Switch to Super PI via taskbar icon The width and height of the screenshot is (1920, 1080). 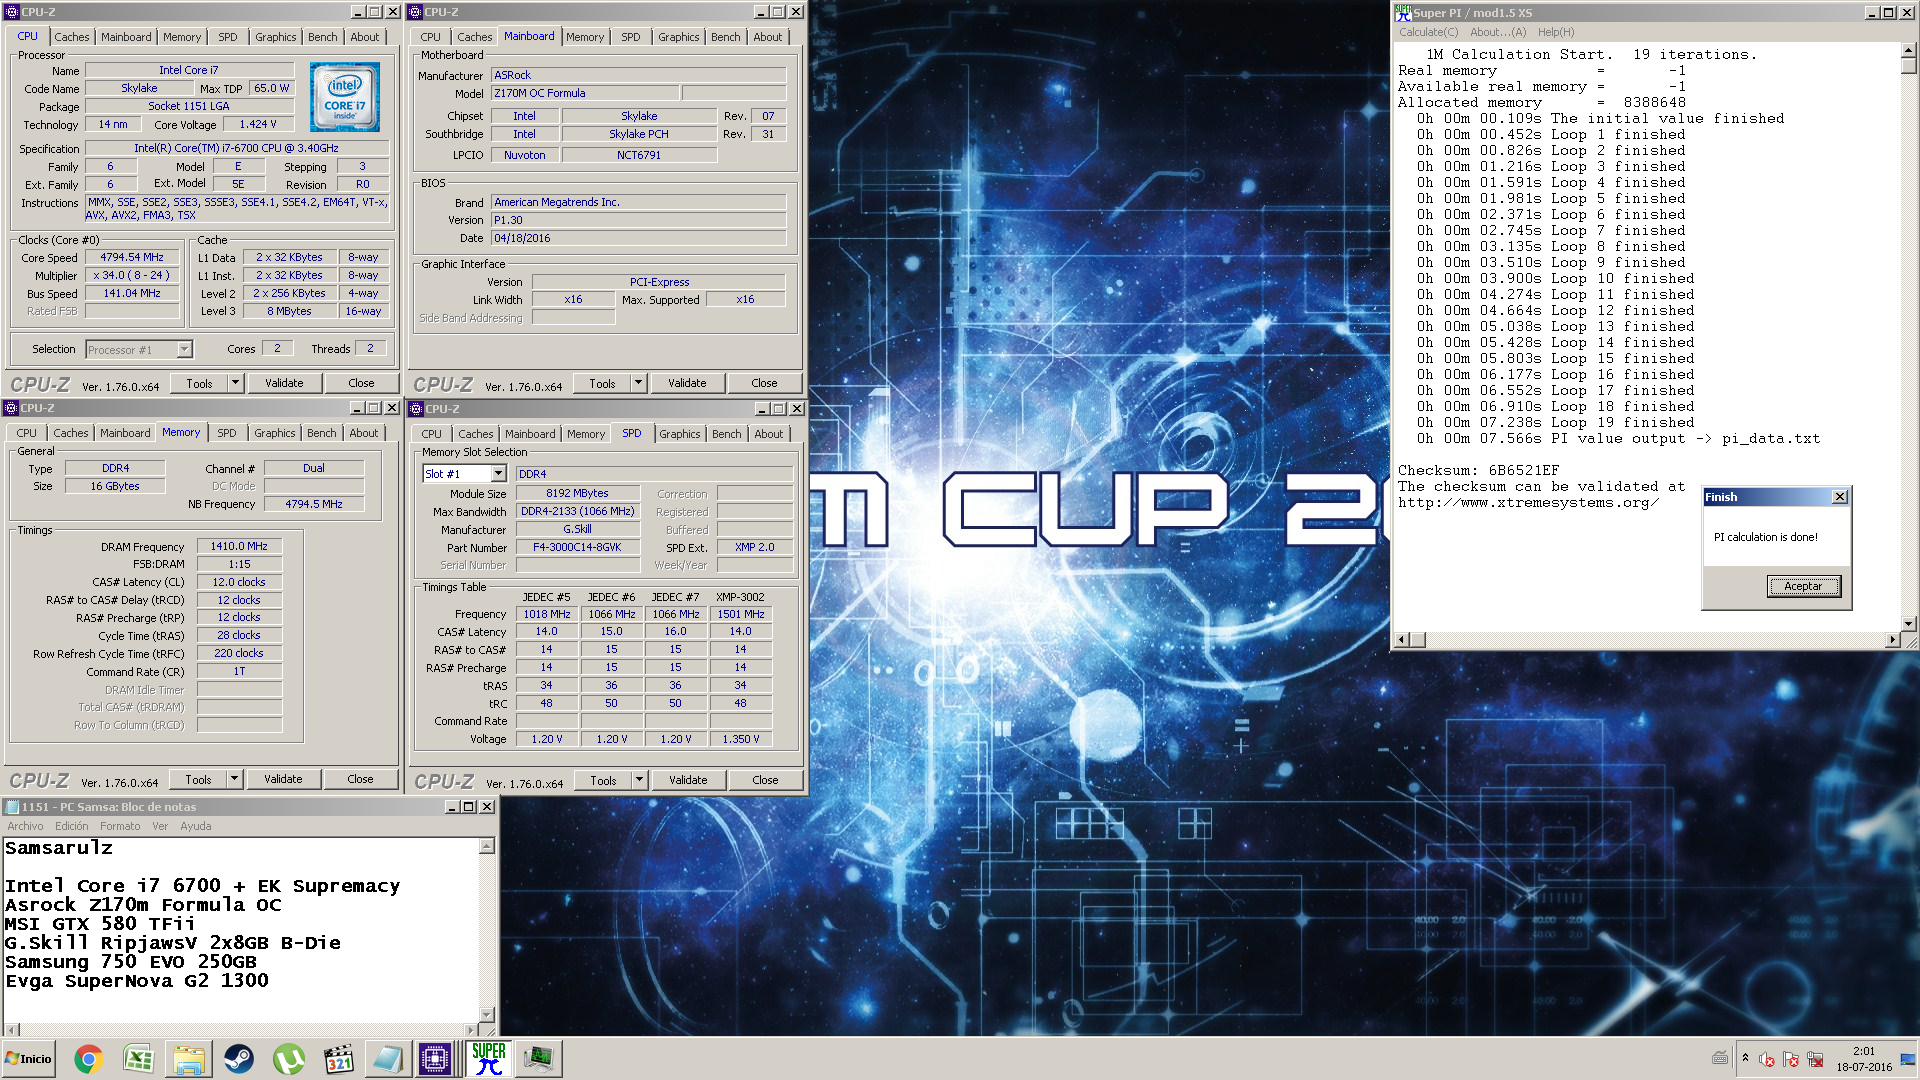489,1059
